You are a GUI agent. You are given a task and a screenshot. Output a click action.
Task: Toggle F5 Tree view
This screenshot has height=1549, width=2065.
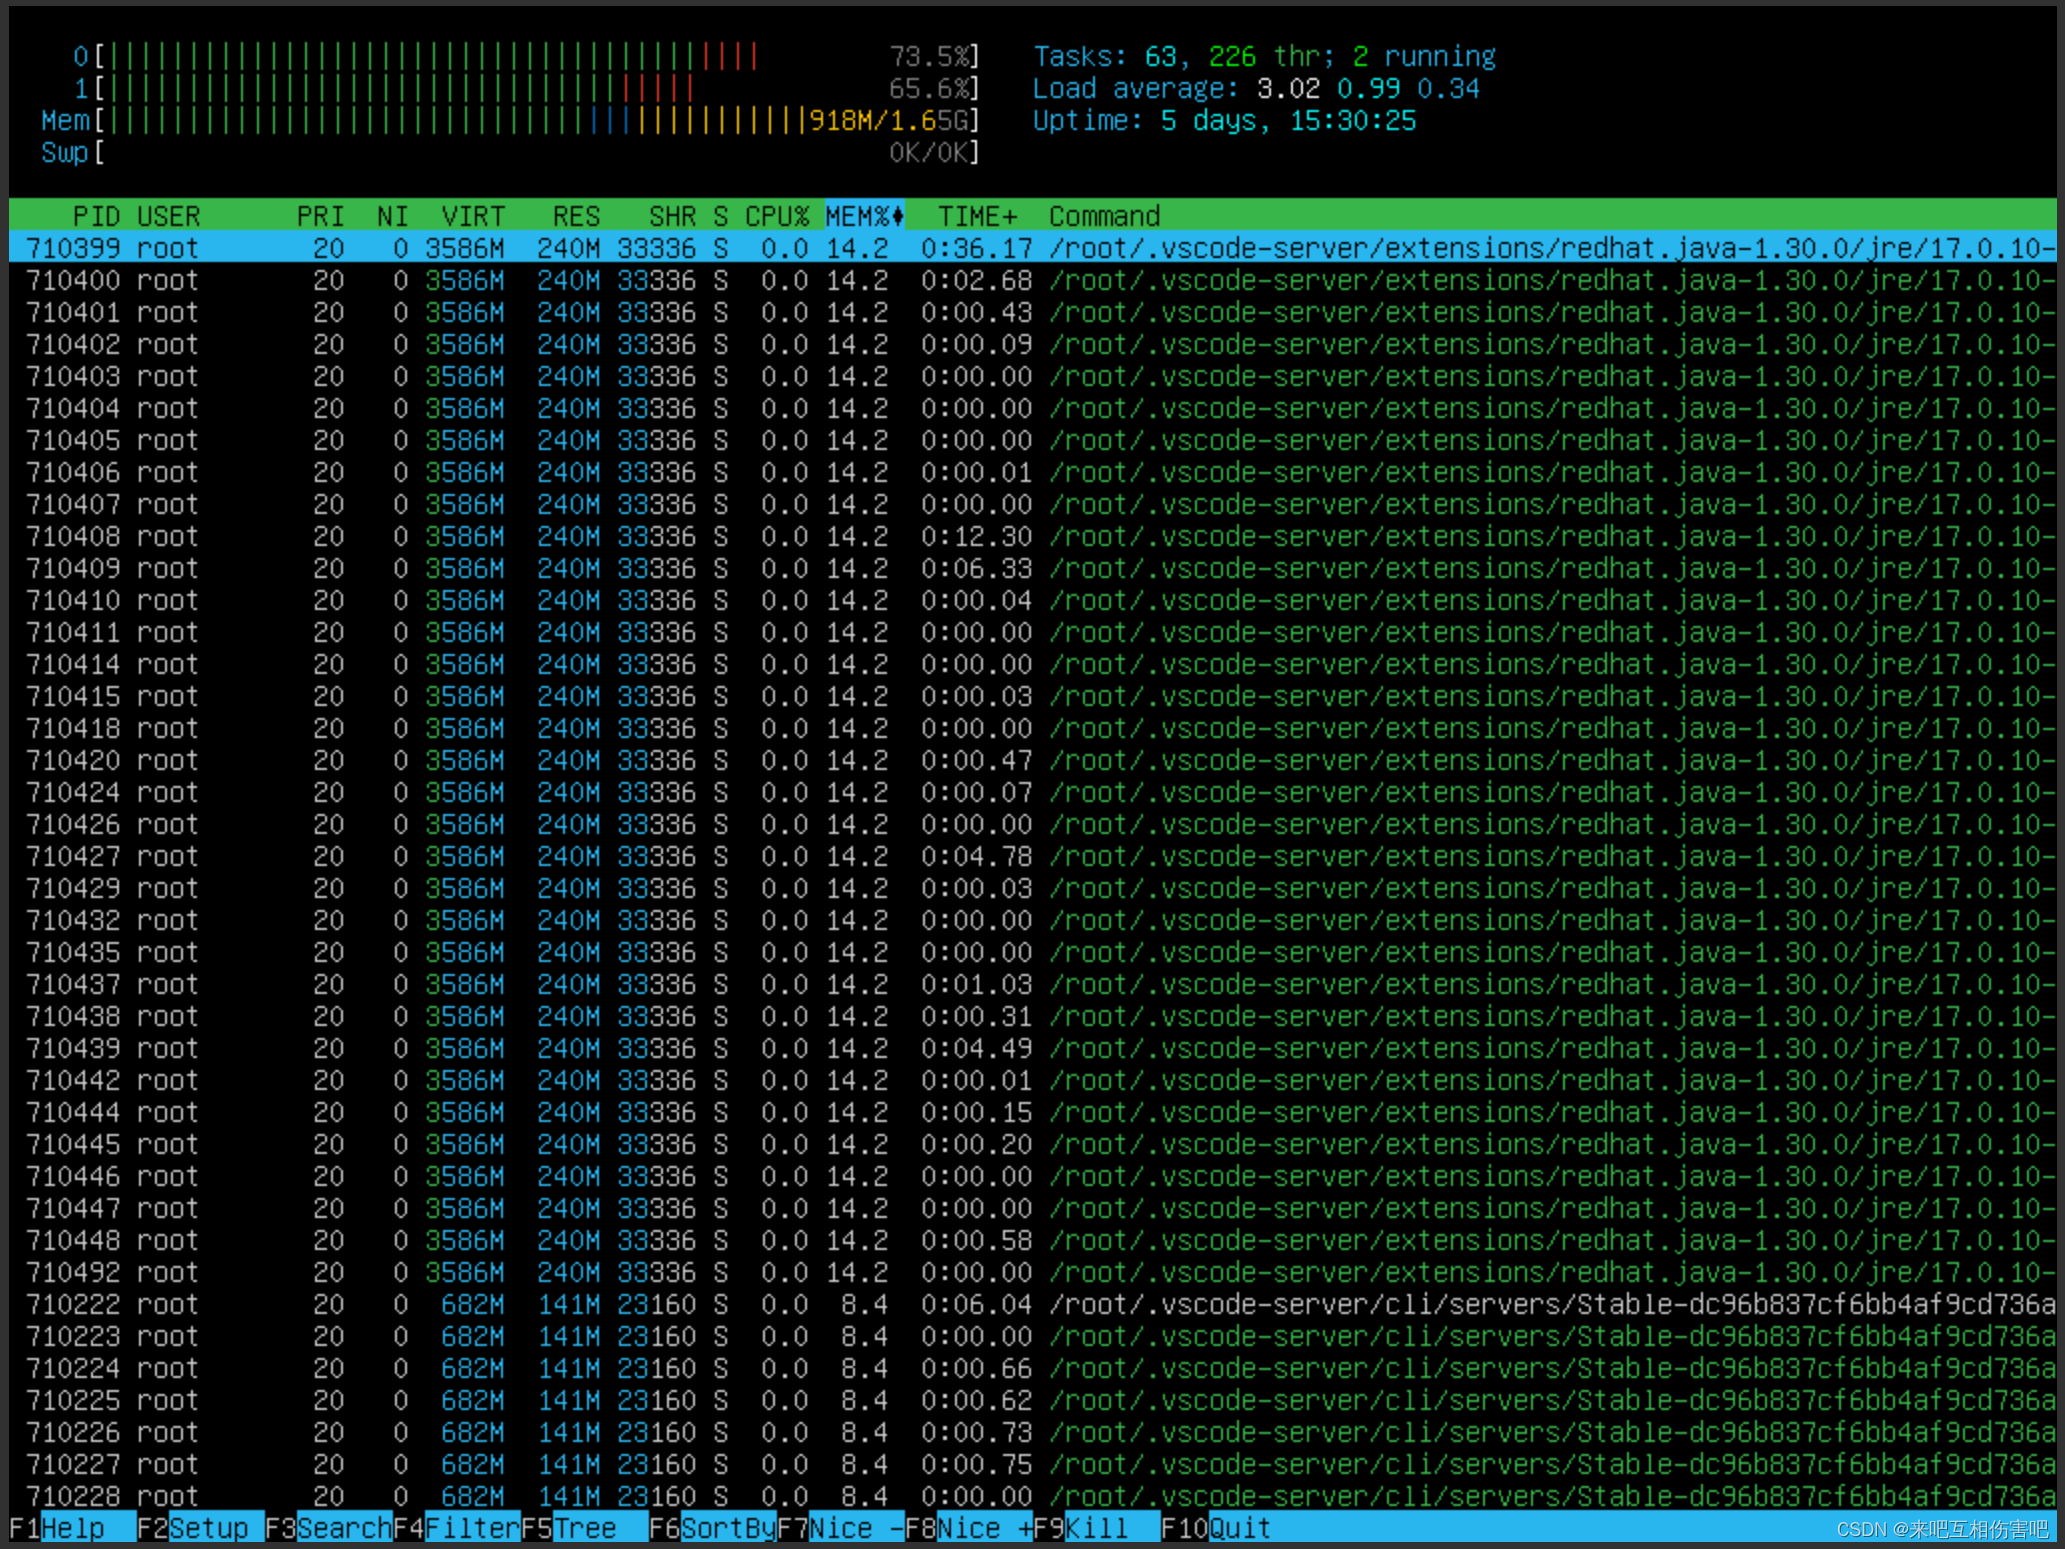click(584, 1528)
